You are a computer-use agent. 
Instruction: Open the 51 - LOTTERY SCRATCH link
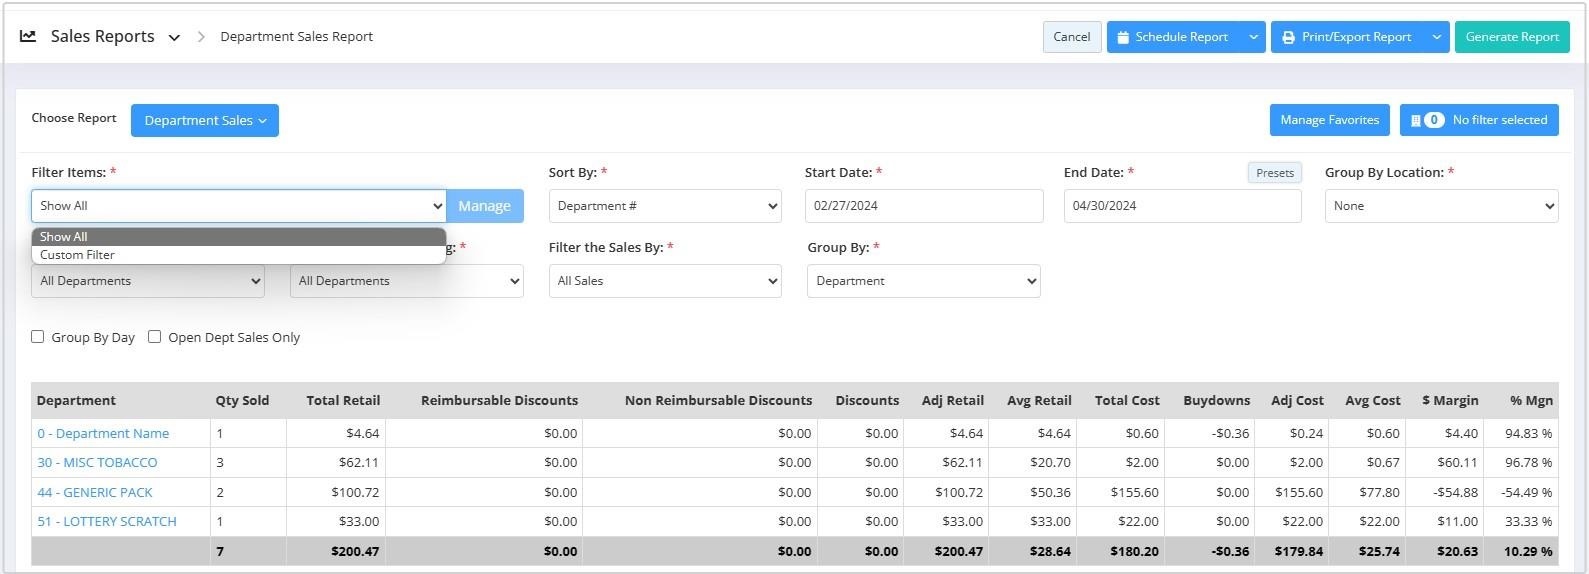[x=107, y=522]
